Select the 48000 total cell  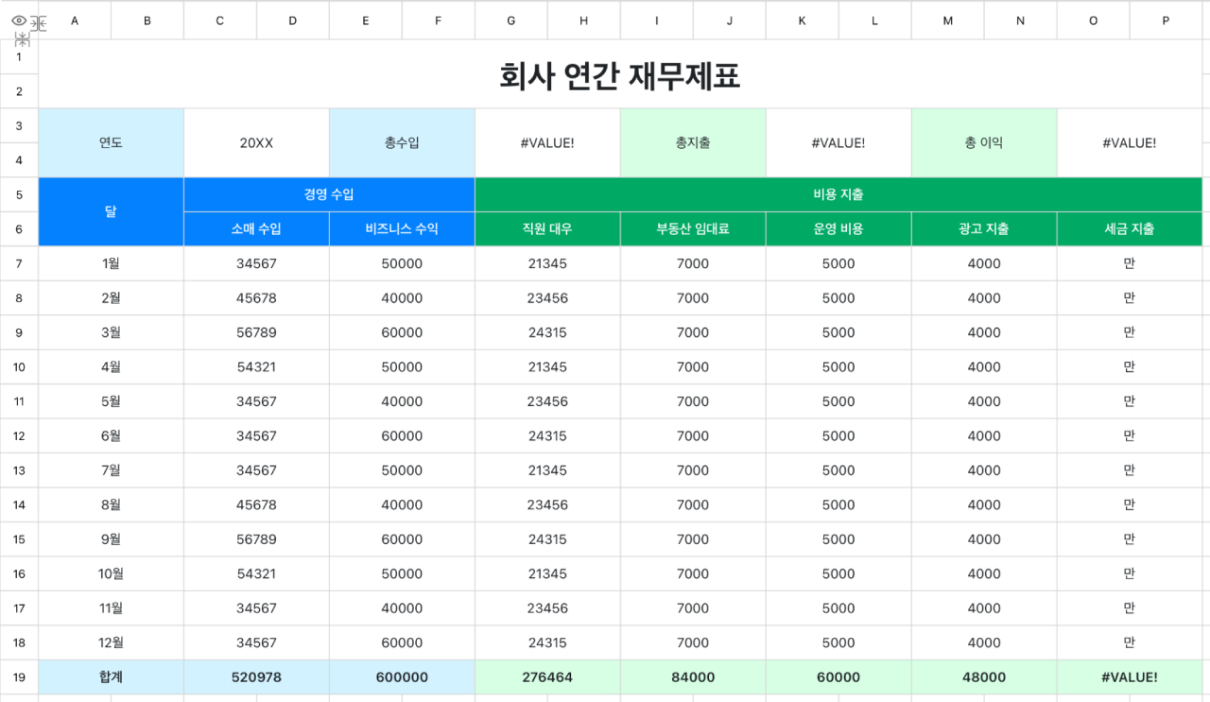tap(984, 677)
